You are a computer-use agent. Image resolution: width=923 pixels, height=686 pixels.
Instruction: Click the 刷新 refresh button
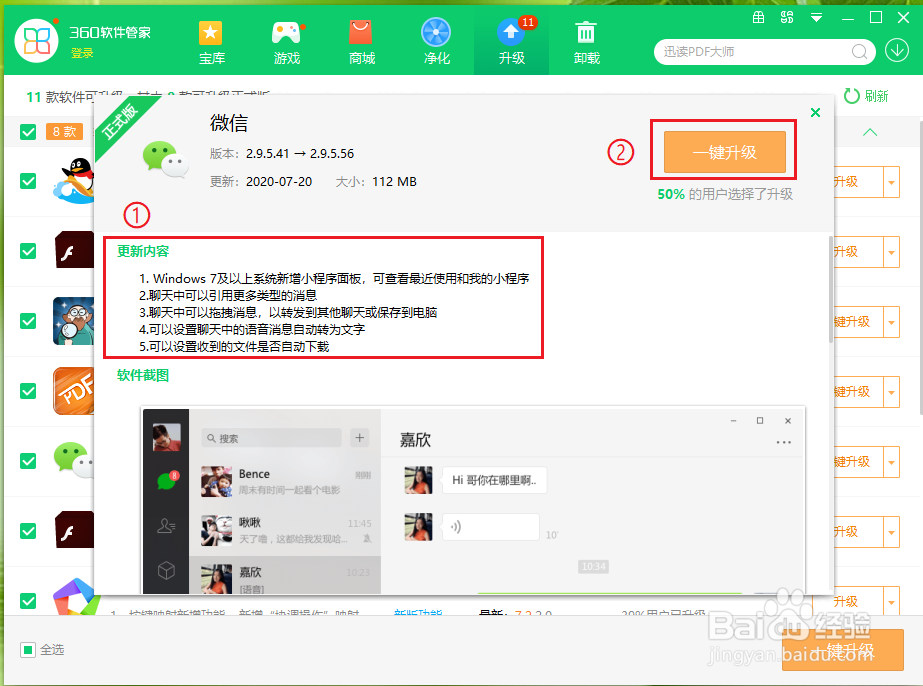[866, 95]
